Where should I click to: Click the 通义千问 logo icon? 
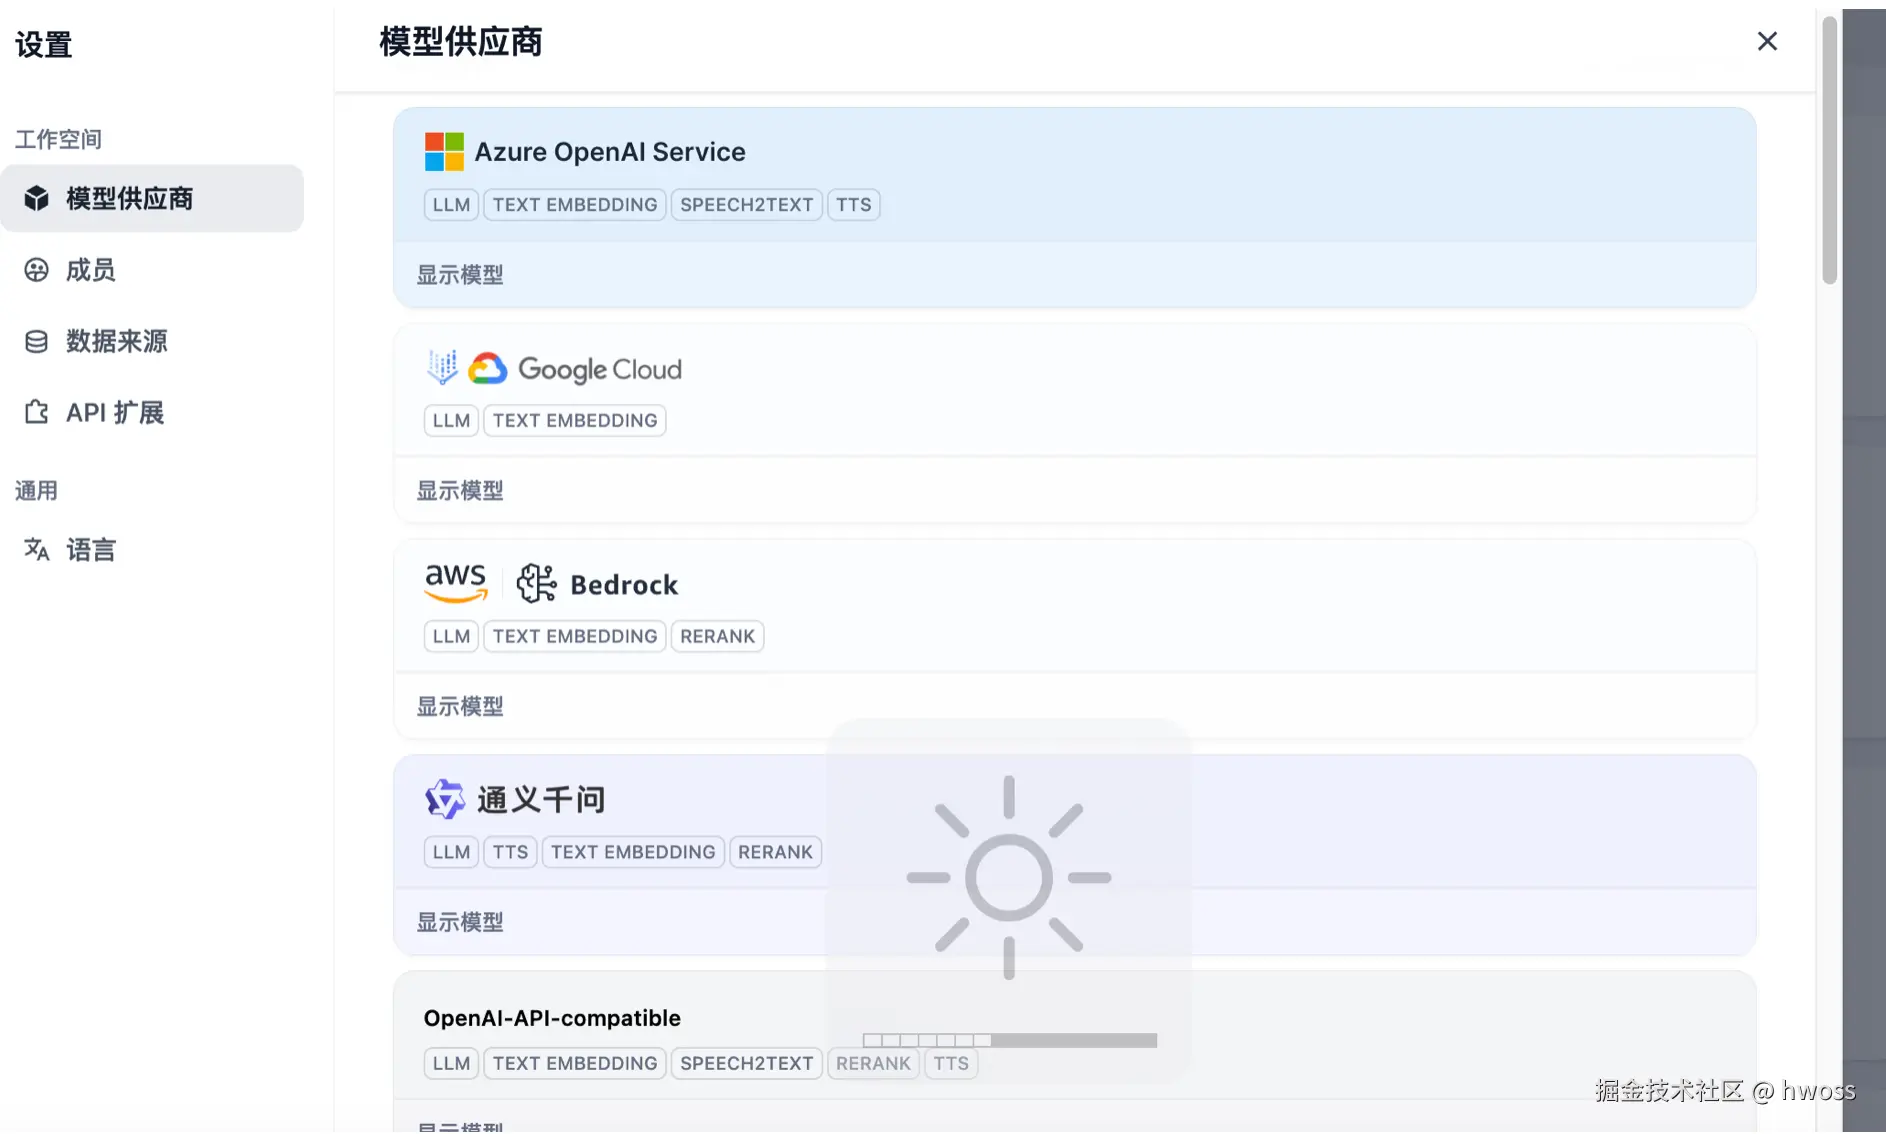[444, 799]
